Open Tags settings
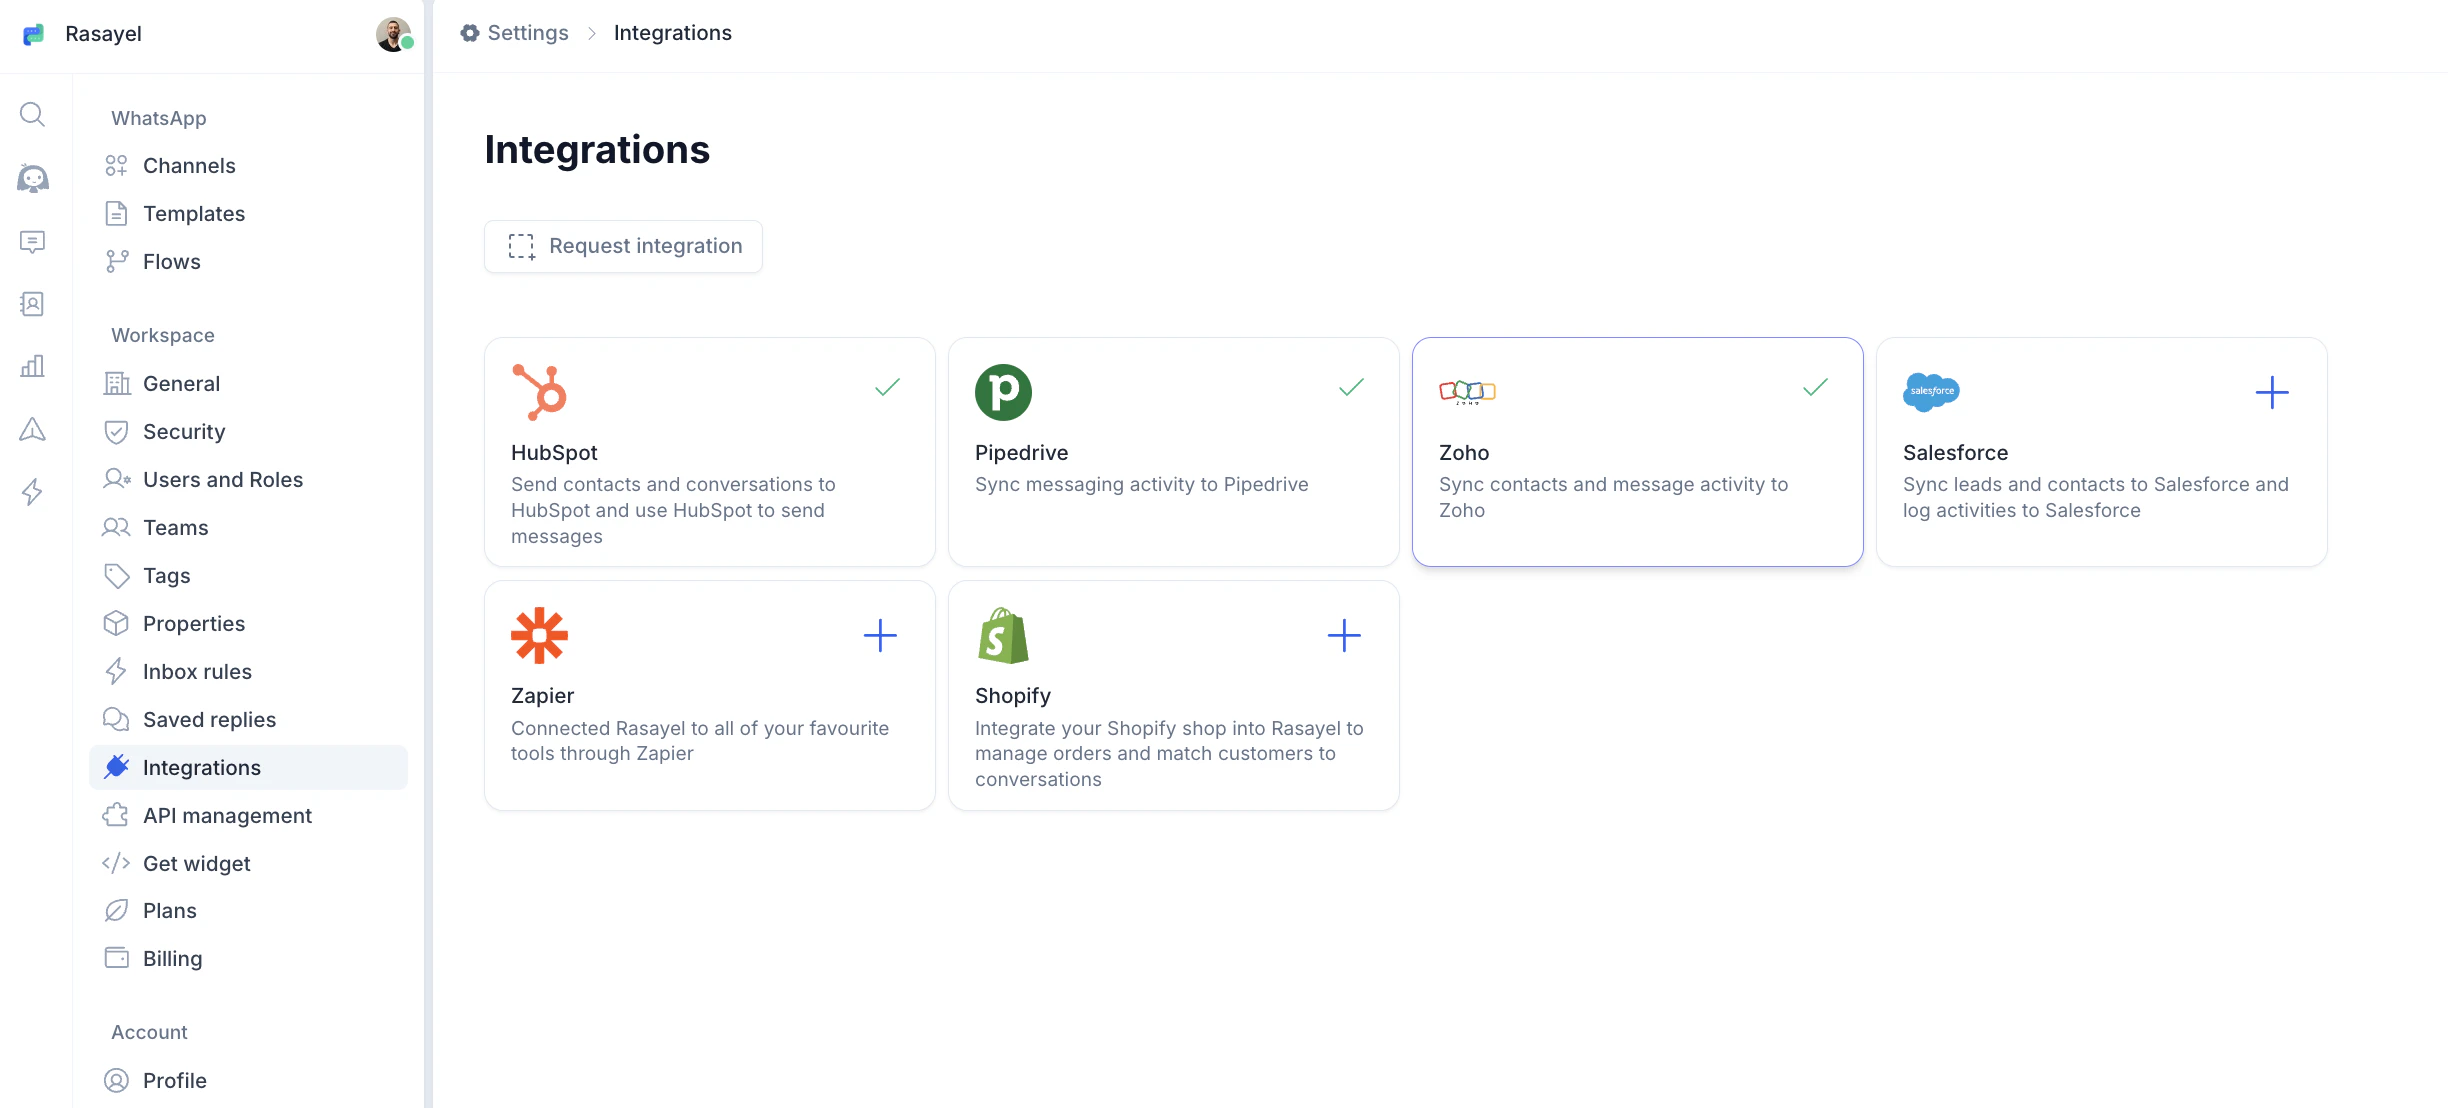 (x=248, y=576)
